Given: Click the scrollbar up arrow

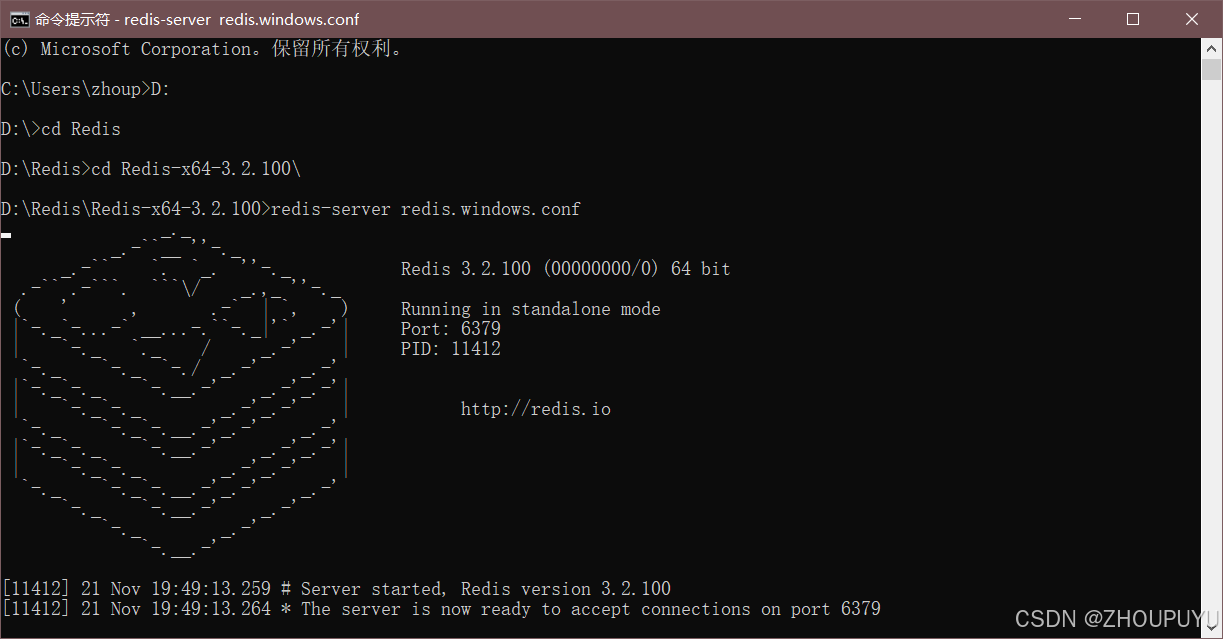Looking at the screenshot, I should point(1211,48).
